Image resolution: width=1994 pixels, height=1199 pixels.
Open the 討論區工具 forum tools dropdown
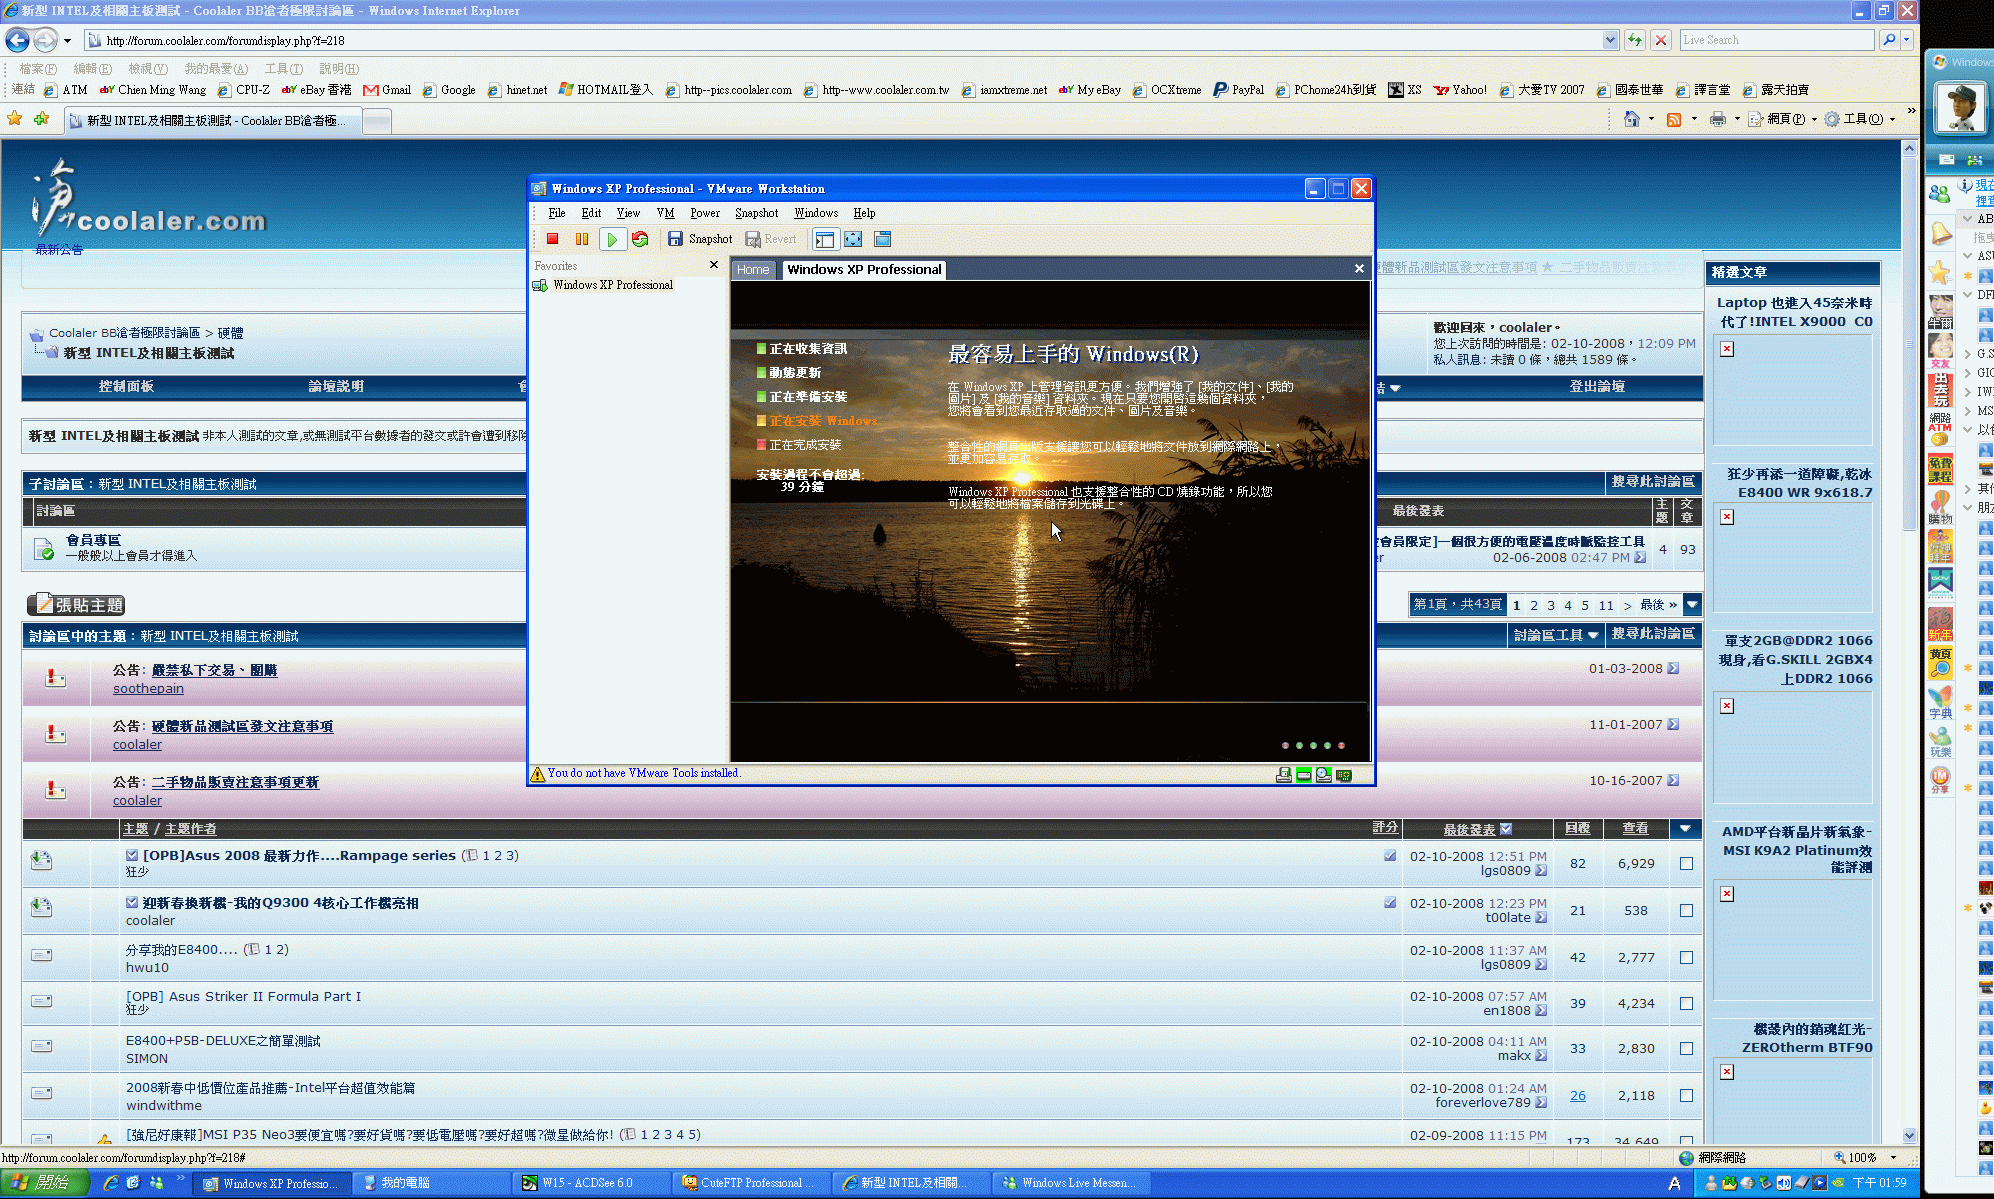(1555, 635)
